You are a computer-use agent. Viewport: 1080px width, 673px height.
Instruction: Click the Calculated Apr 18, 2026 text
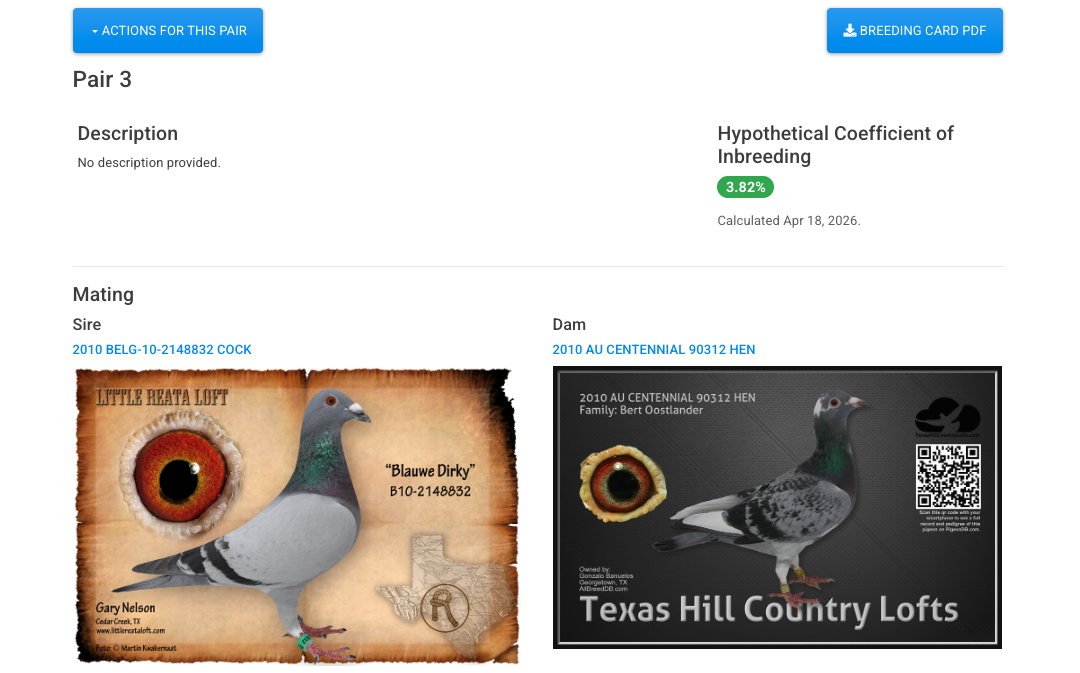[x=789, y=221]
